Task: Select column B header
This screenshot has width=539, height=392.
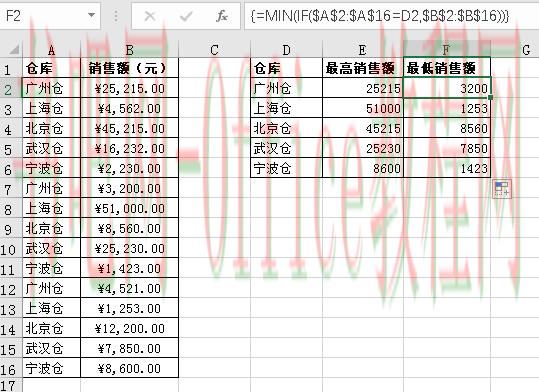Action: [130, 51]
